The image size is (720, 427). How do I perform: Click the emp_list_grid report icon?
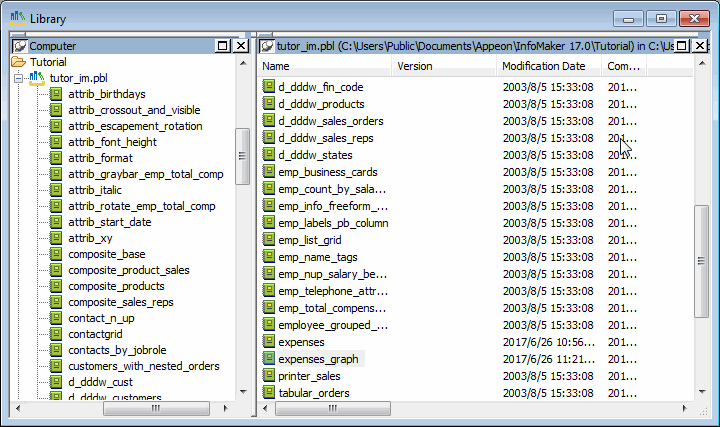pyautogui.click(x=269, y=239)
